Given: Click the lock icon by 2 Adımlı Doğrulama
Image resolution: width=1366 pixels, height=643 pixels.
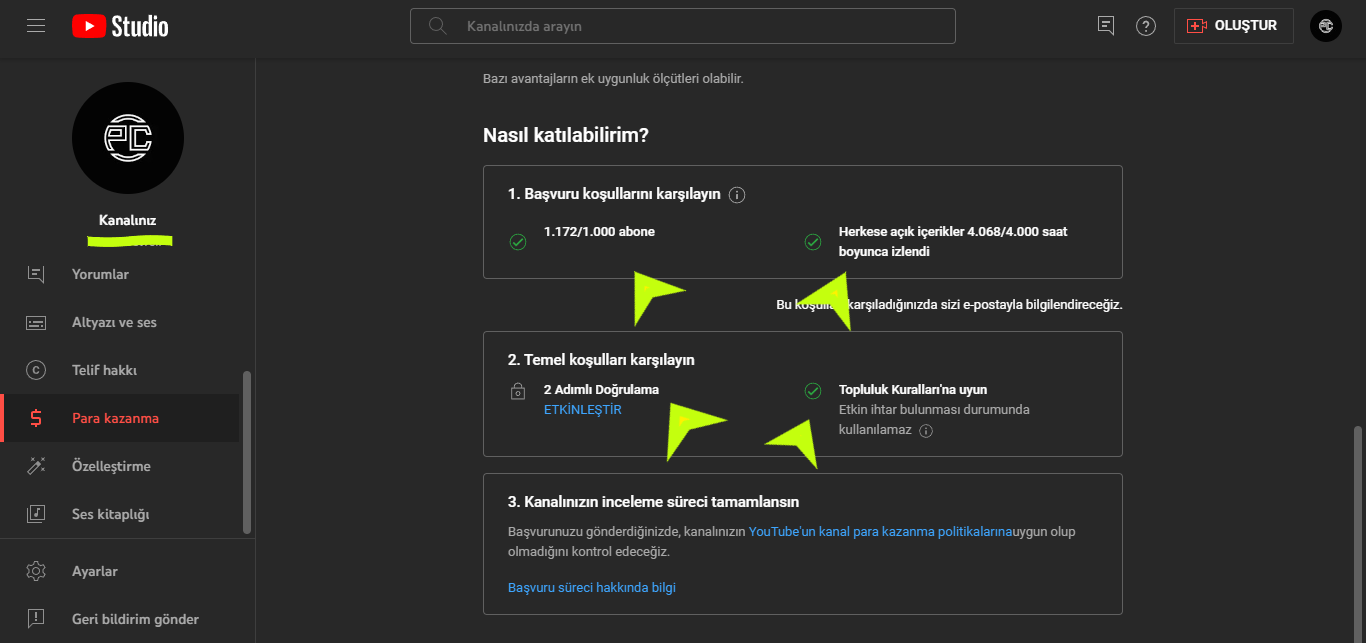Looking at the screenshot, I should coord(518,391).
